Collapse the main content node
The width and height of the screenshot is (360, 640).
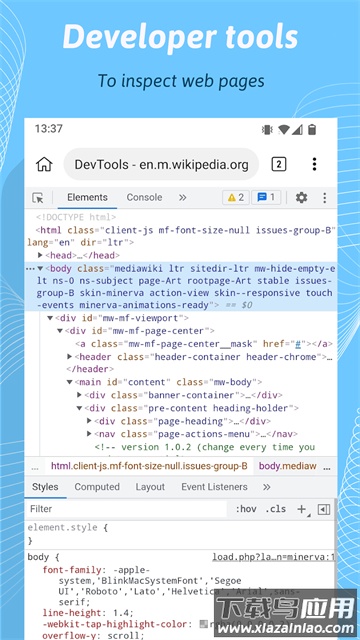coord(69,382)
